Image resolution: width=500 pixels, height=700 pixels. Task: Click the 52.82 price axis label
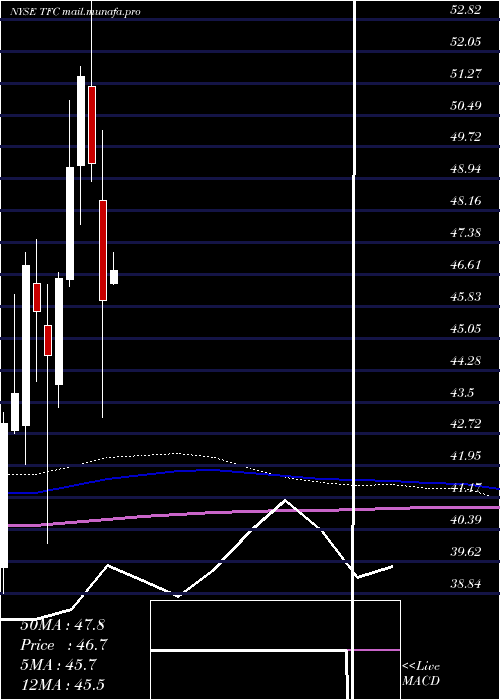tap(466, 10)
